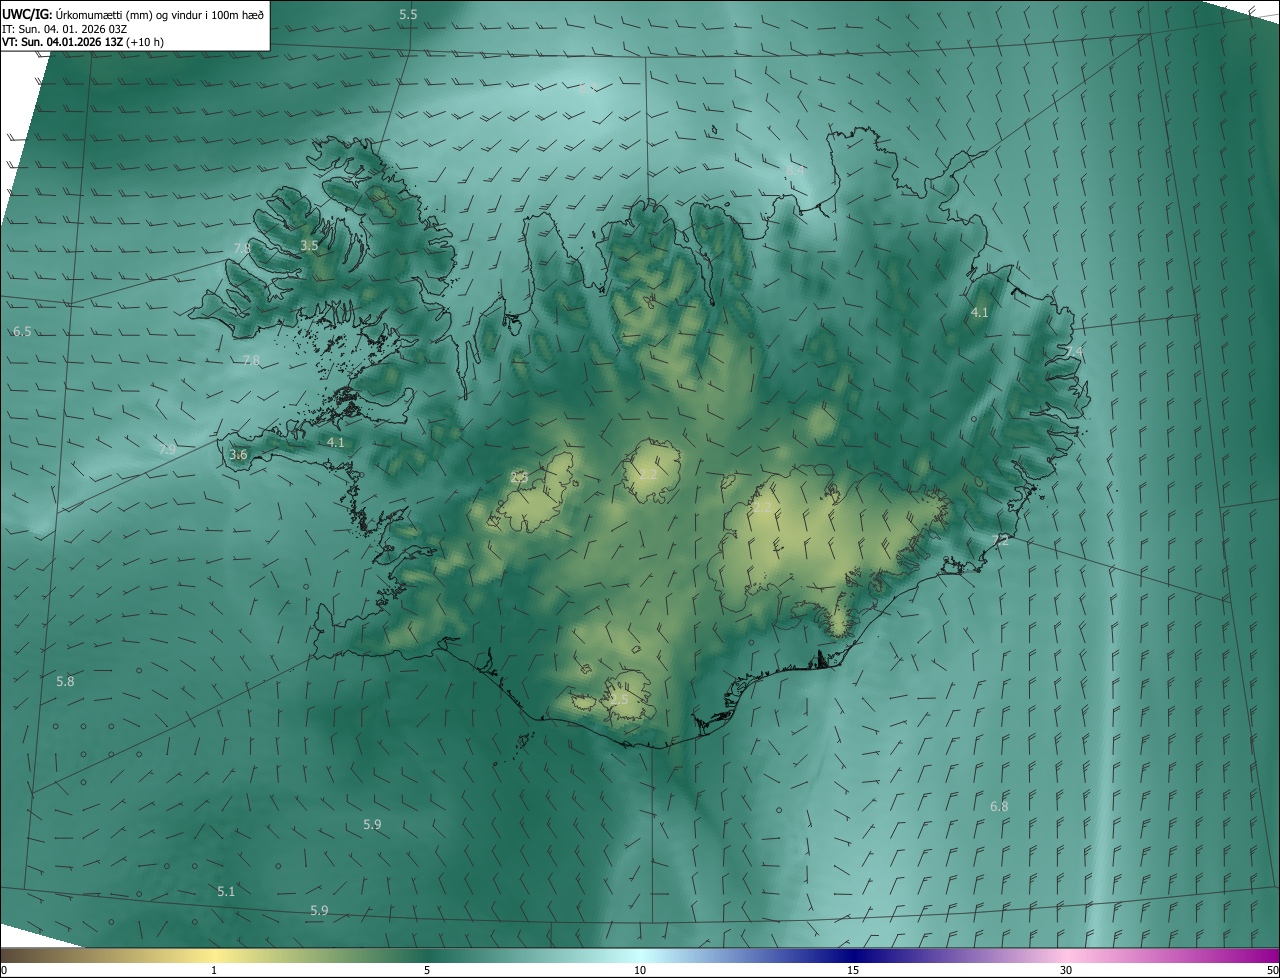
Task: Select the 5.1 value label
Action: pyautogui.click(x=226, y=891)
